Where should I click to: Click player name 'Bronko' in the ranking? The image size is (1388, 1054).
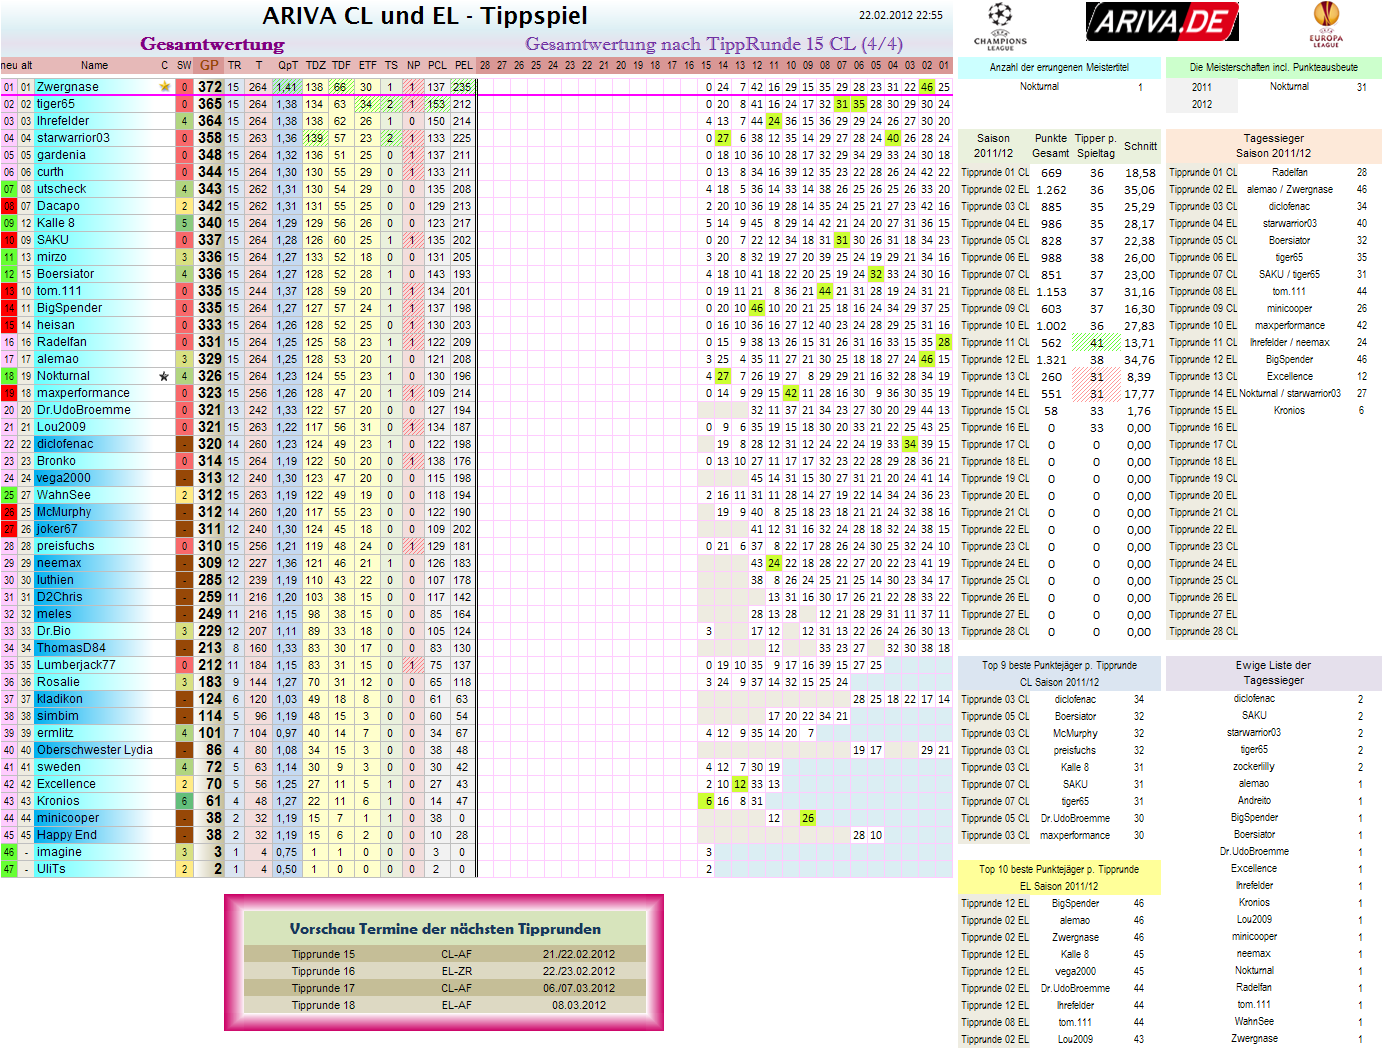click(x=56, y=461)
